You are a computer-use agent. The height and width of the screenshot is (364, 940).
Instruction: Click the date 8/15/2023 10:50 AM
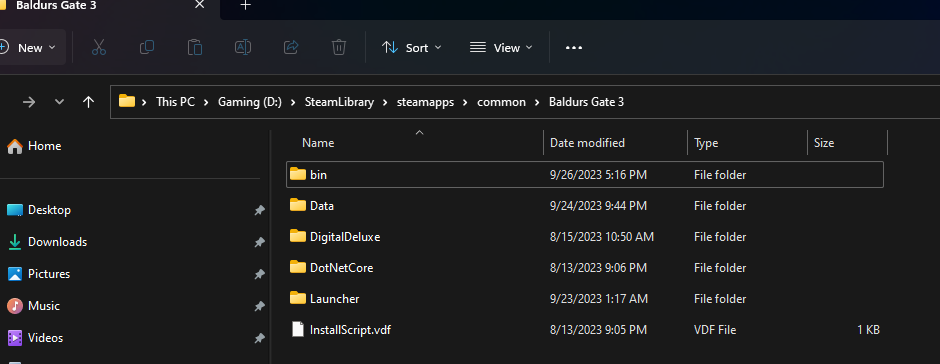pos(602,237)
